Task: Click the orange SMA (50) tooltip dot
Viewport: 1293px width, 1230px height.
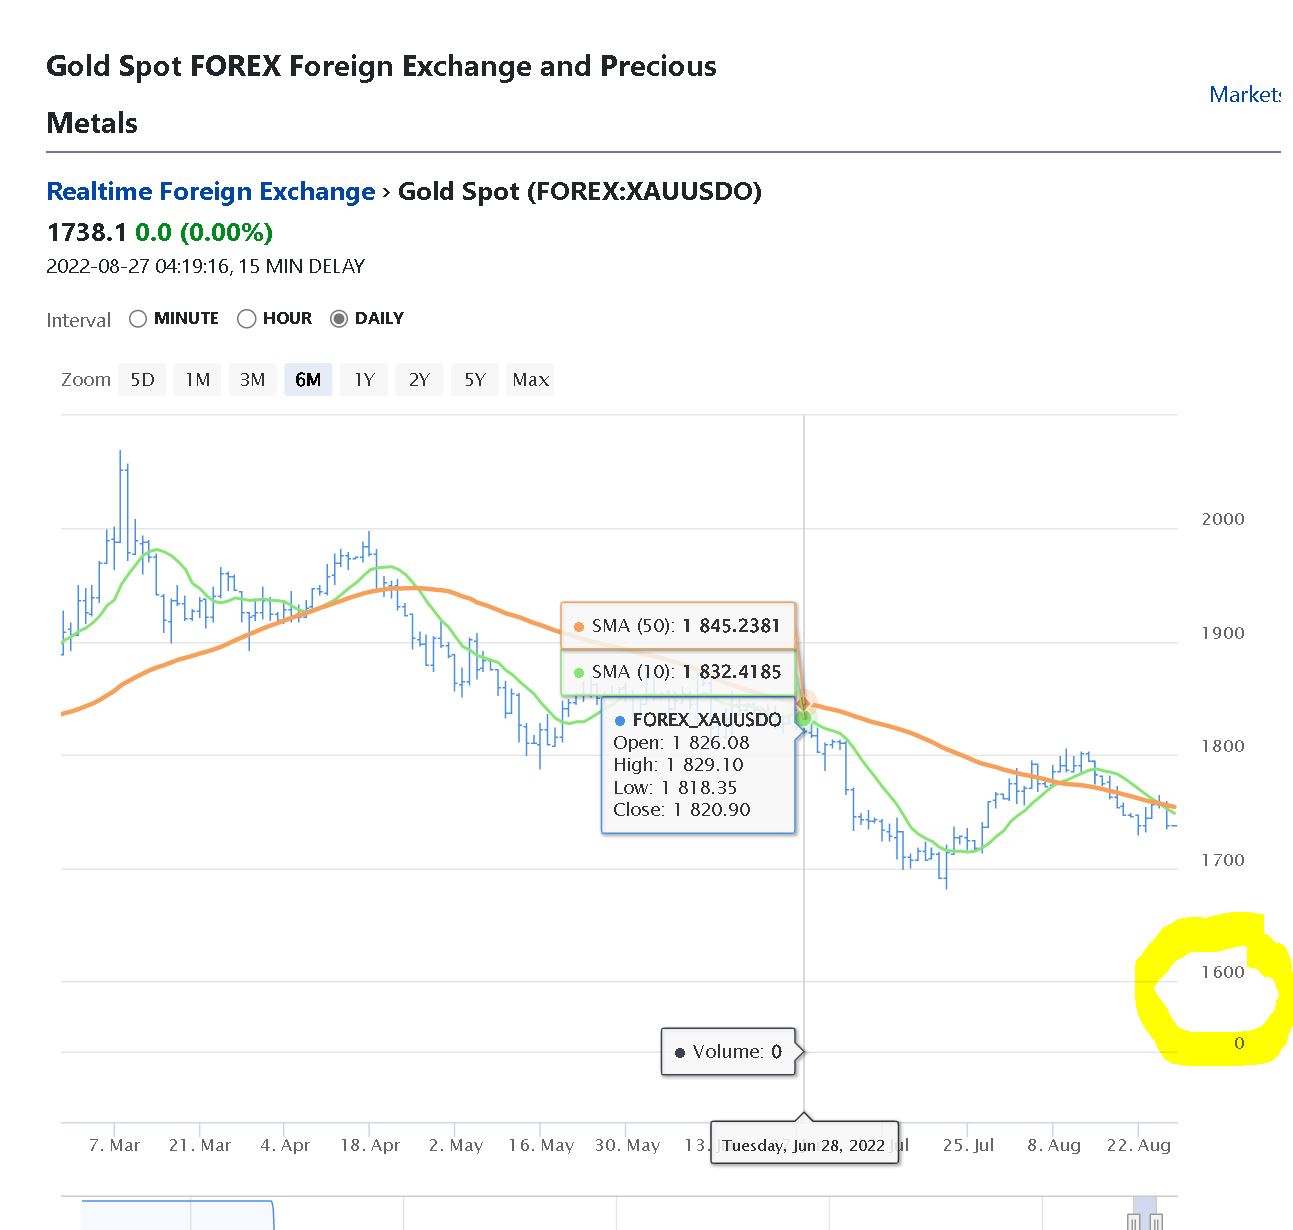Action: pos(578,627)
